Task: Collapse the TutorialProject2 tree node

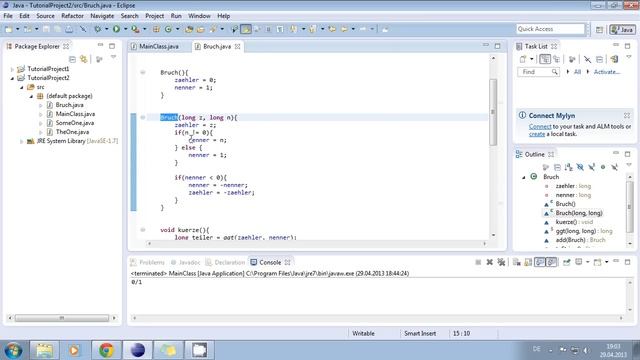Action: coord(12,78)
